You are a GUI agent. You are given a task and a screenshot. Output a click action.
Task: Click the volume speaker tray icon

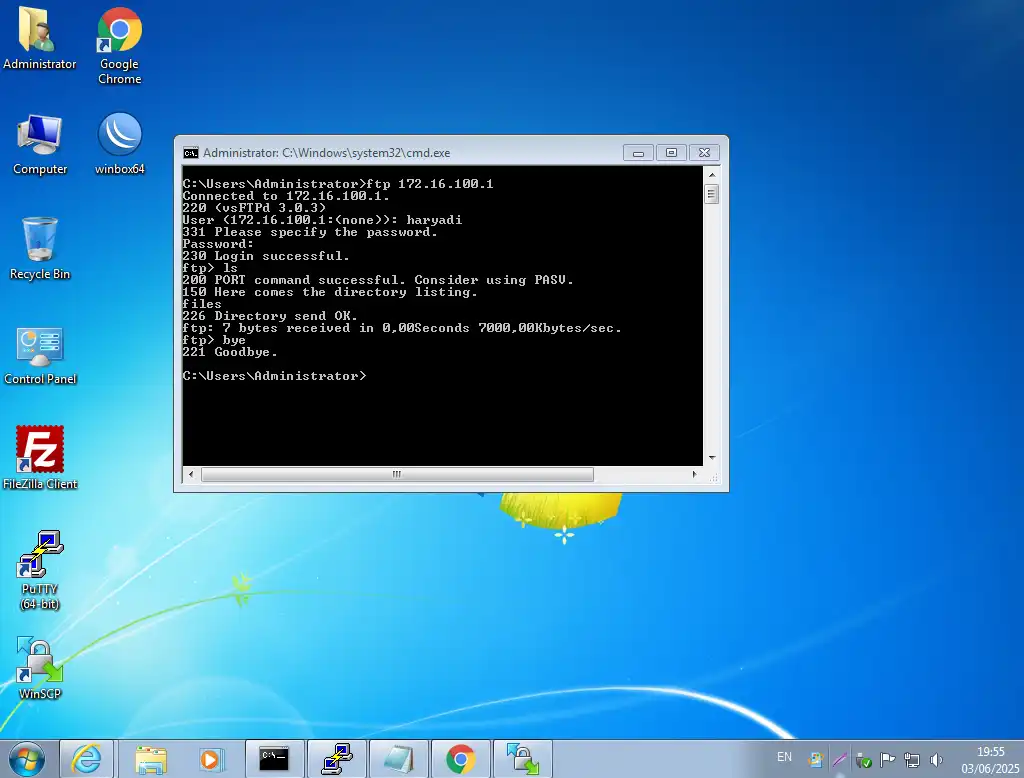pos(936,760)
